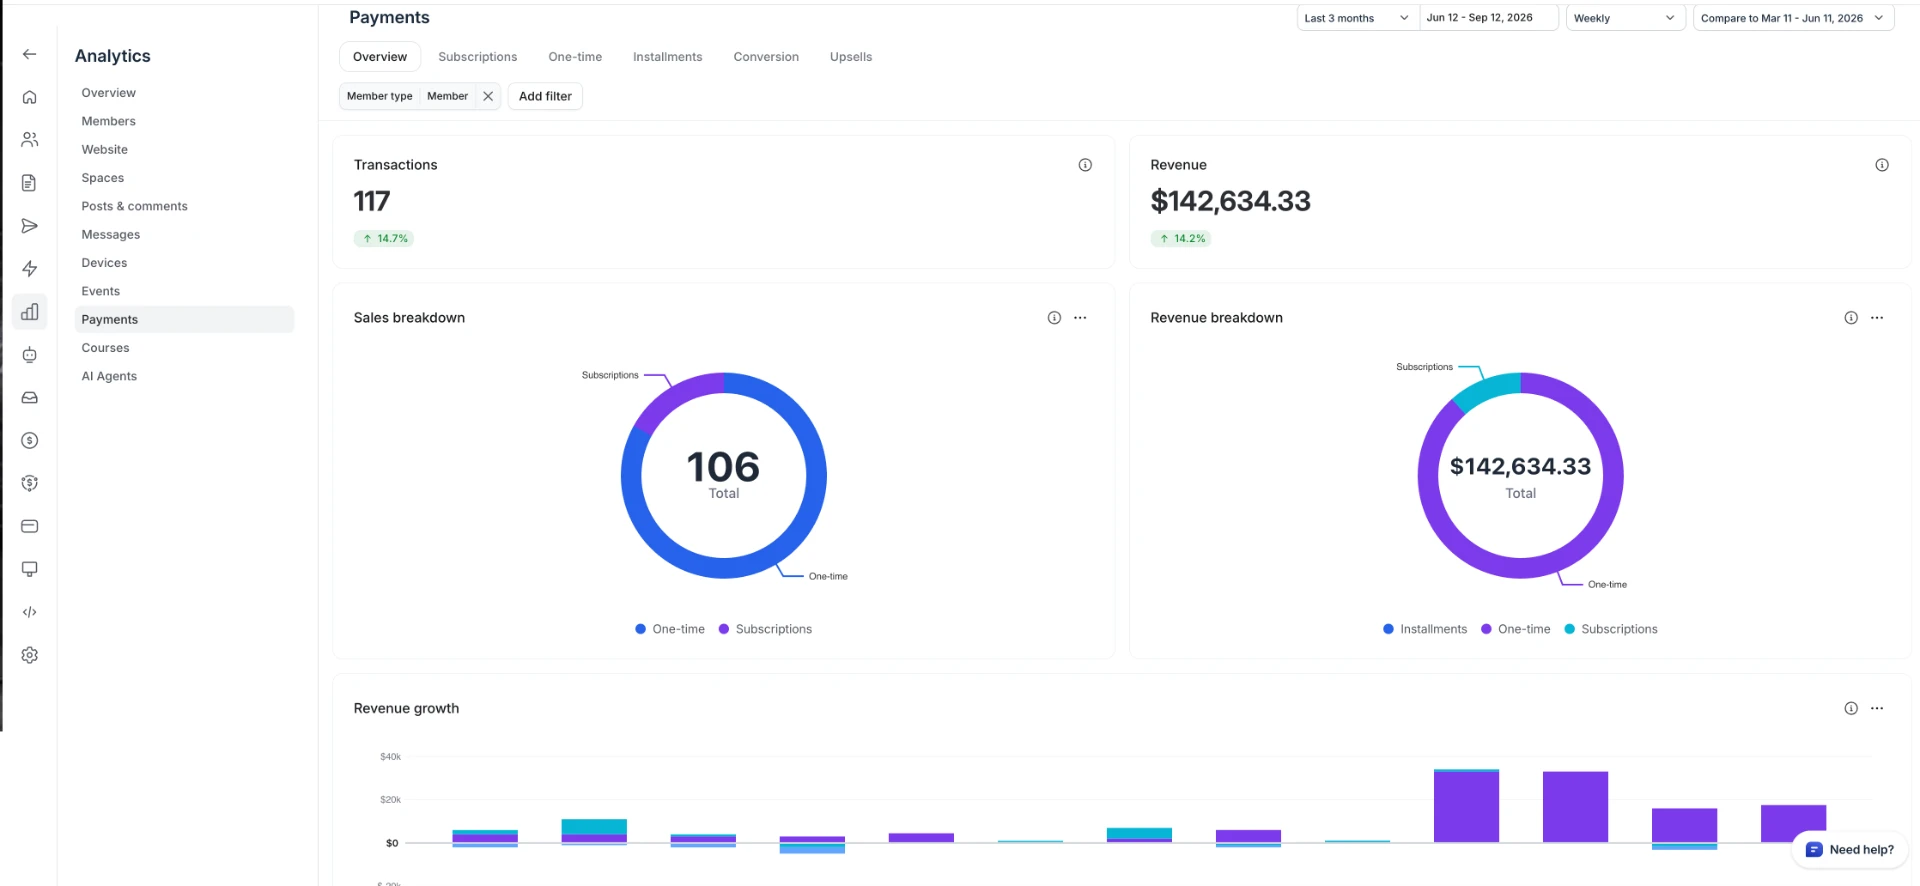Open the Need help? chat button

(x=1850, y=850)
